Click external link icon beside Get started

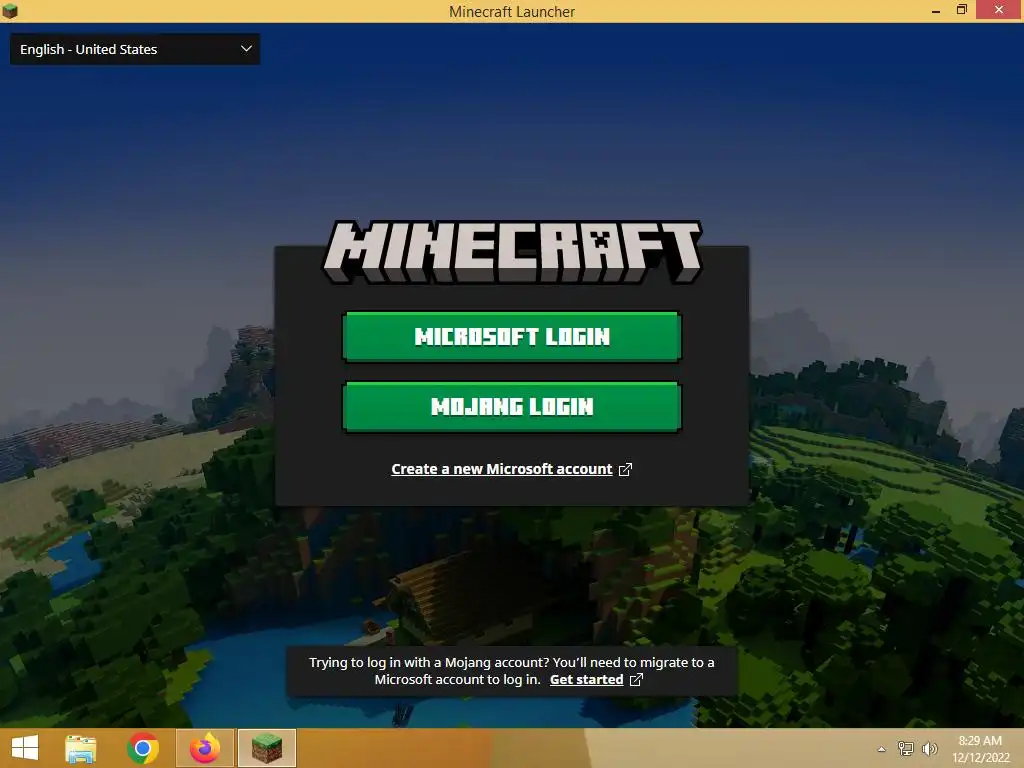pos(636,680)
